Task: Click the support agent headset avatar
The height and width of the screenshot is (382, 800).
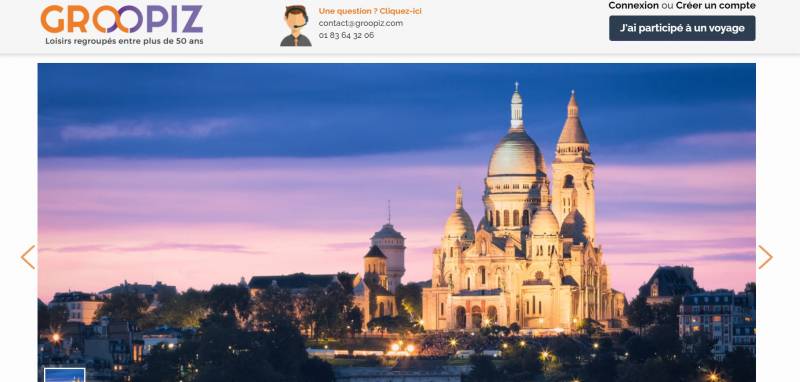Action: tap(296, 26)
